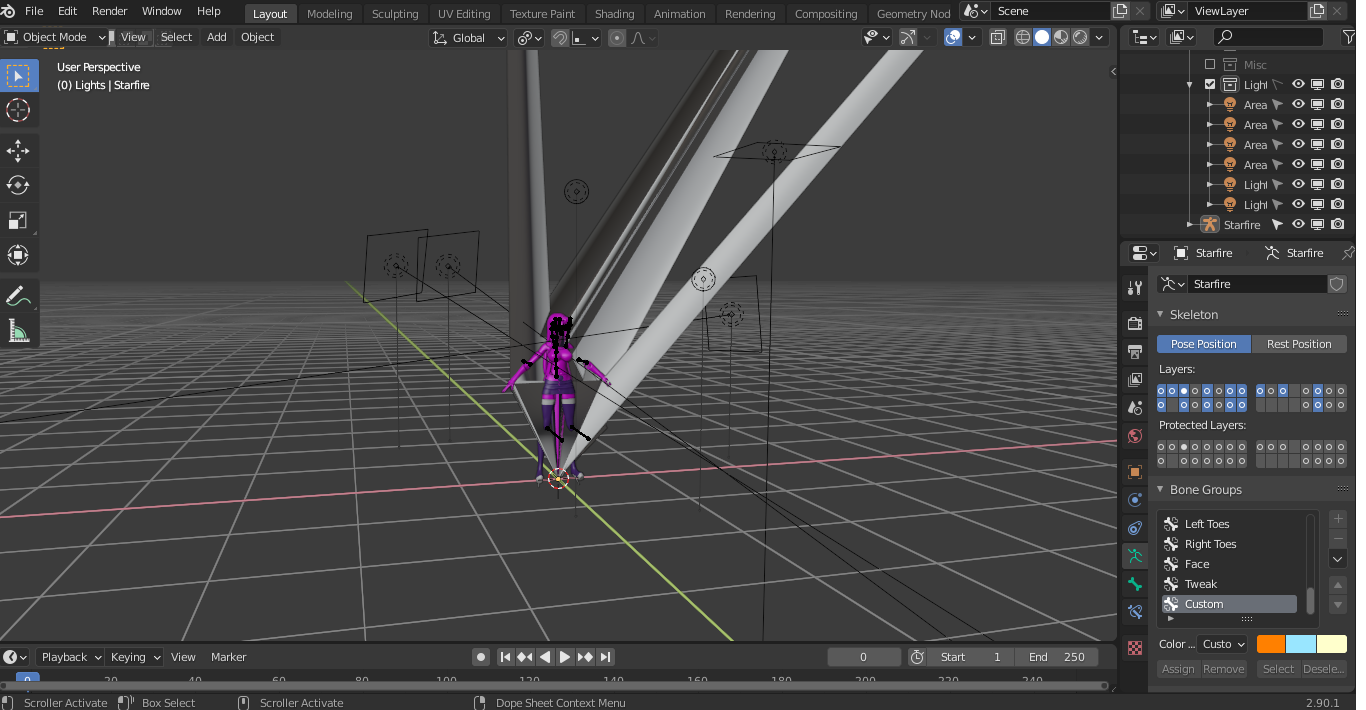Click the Blender logo menu icon

[9, 11]
